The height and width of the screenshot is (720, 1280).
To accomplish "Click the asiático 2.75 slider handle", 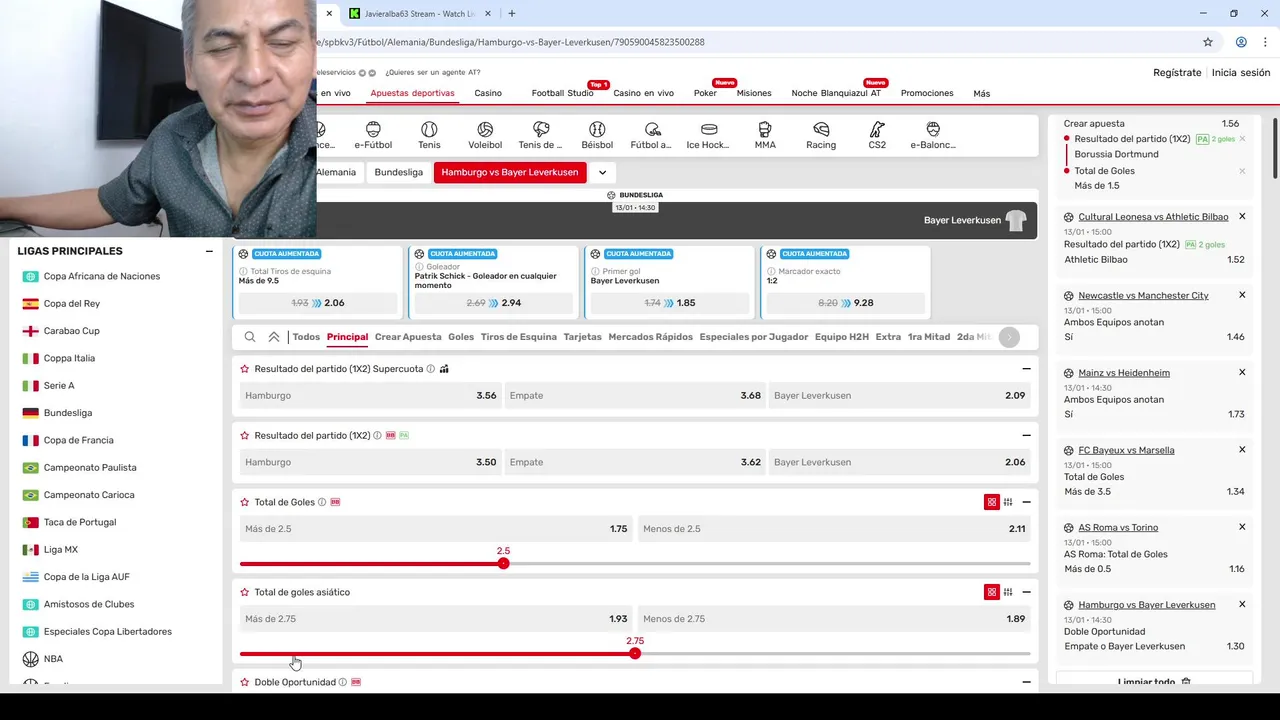I will click(x=635, y=653).
